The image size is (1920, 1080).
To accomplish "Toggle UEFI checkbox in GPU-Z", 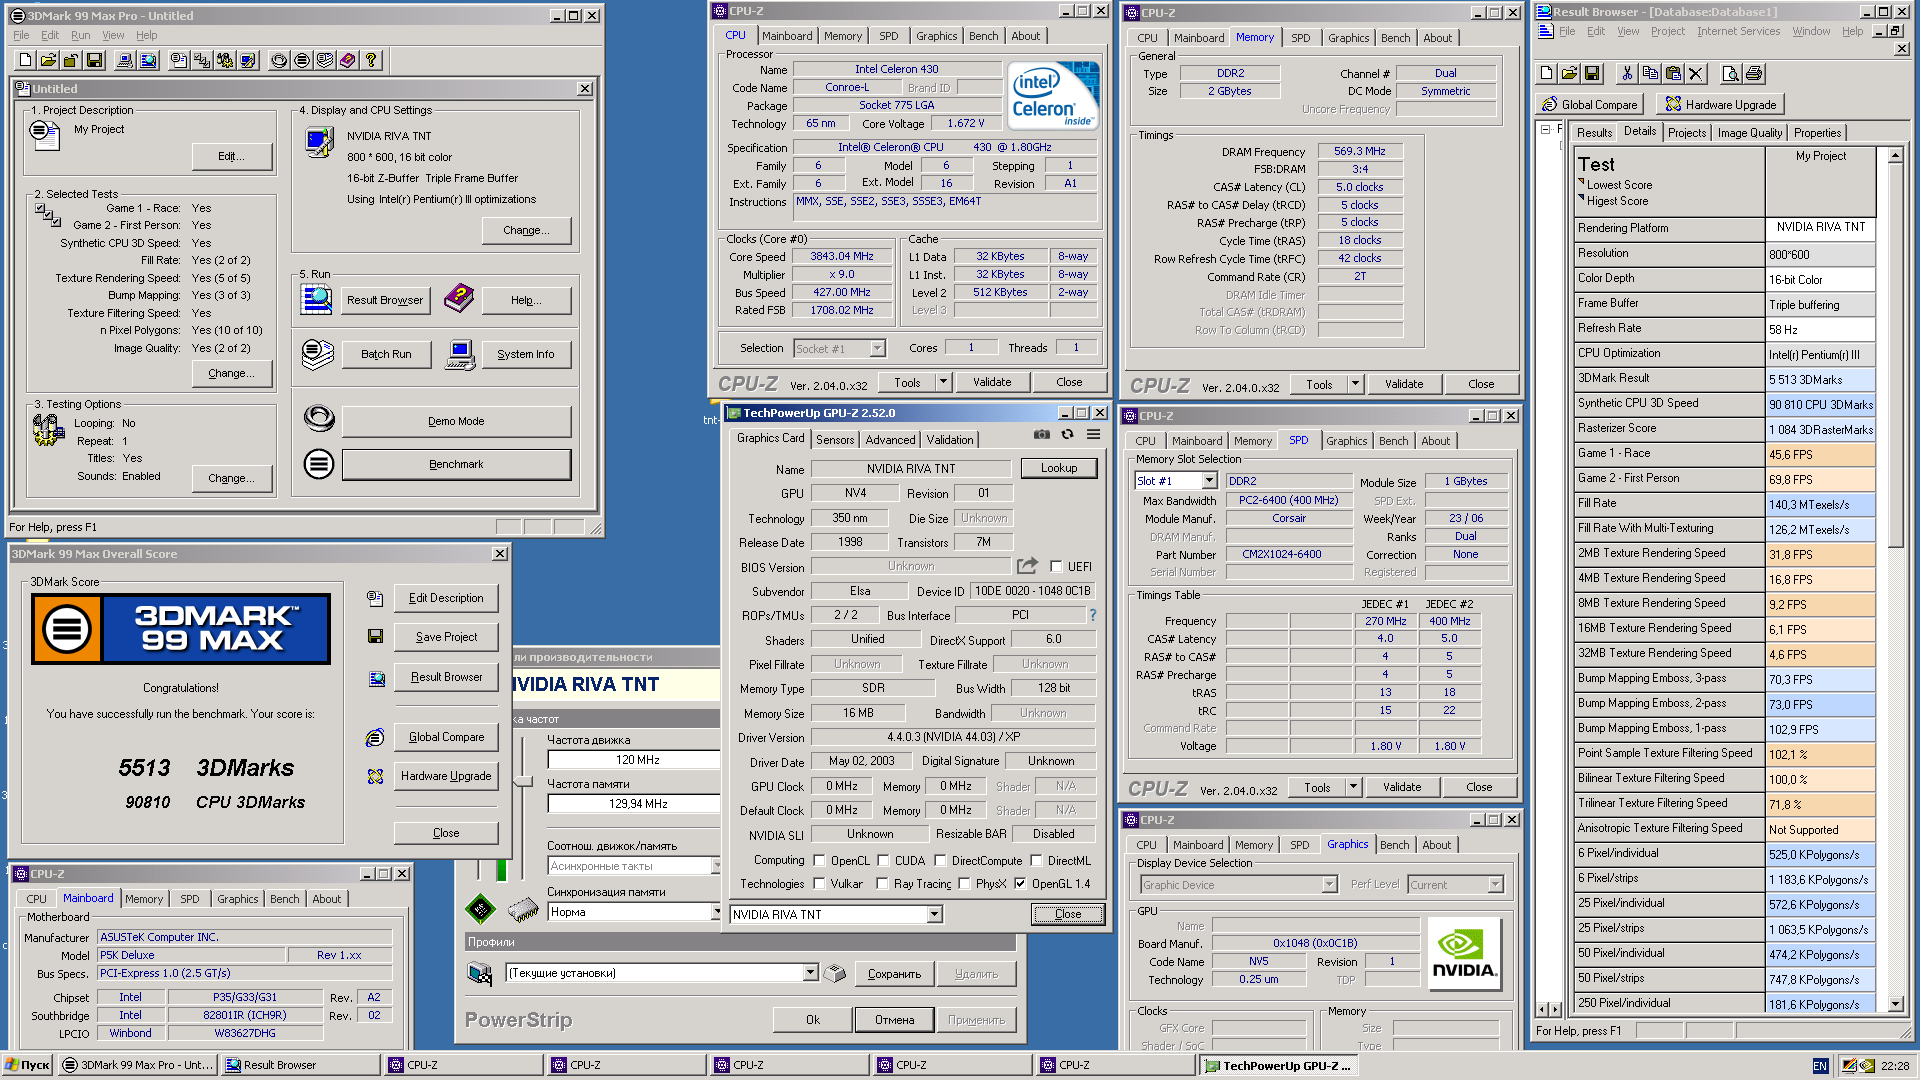I will point(1056,567).
